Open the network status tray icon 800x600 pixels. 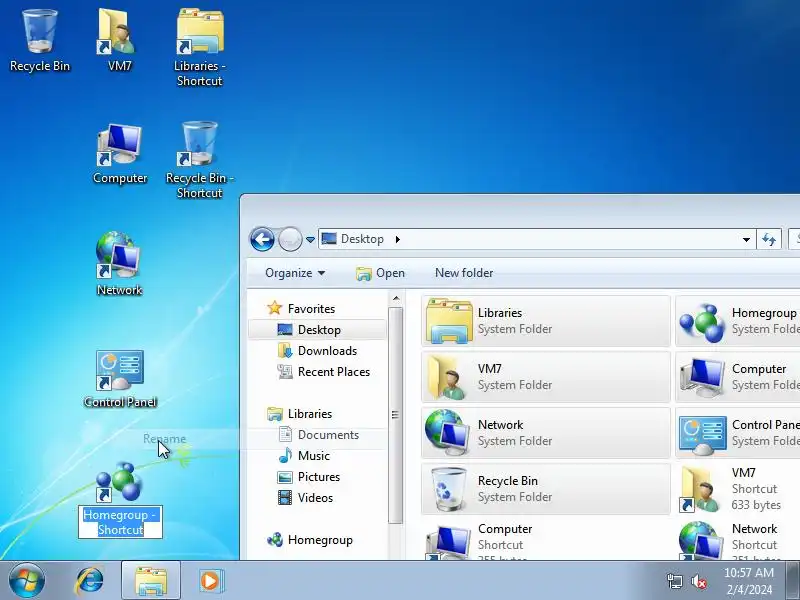tap(674, 581)
